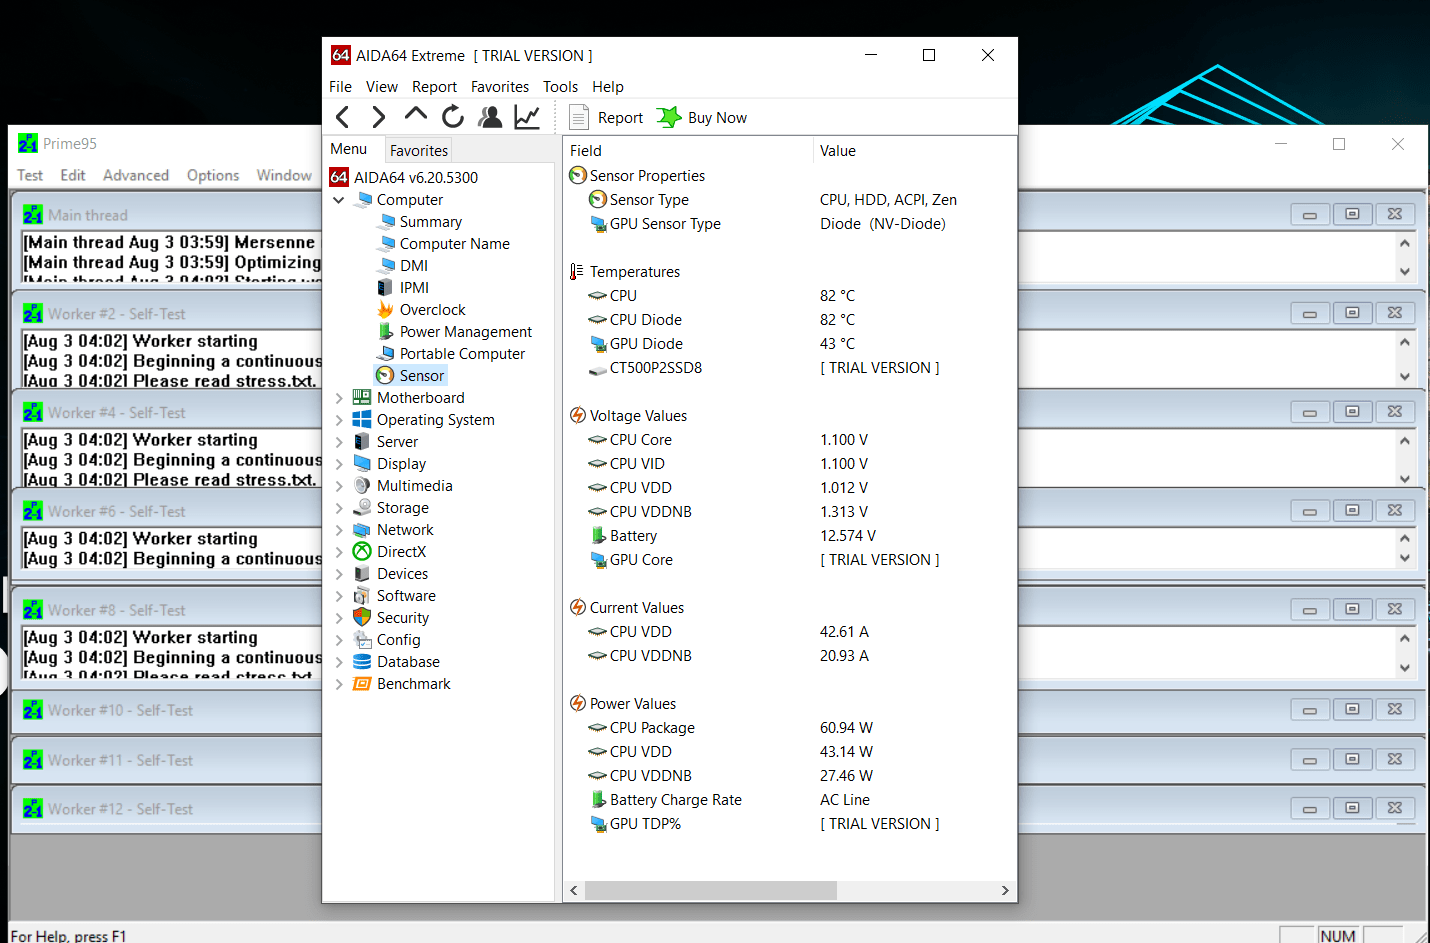1430x943 pixels.
Task: Click the Value column header
Action: point(838,151)
